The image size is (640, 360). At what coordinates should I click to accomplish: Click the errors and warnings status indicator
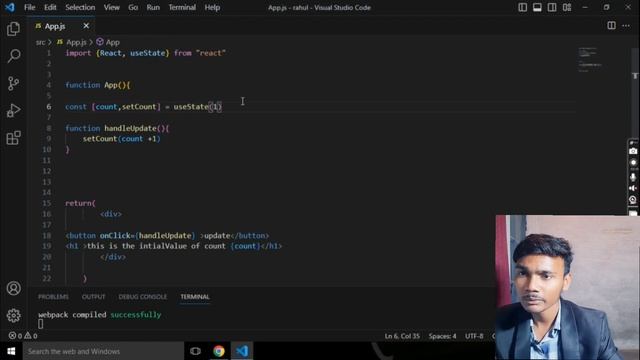pyautogui.click(x=23, y=336)
